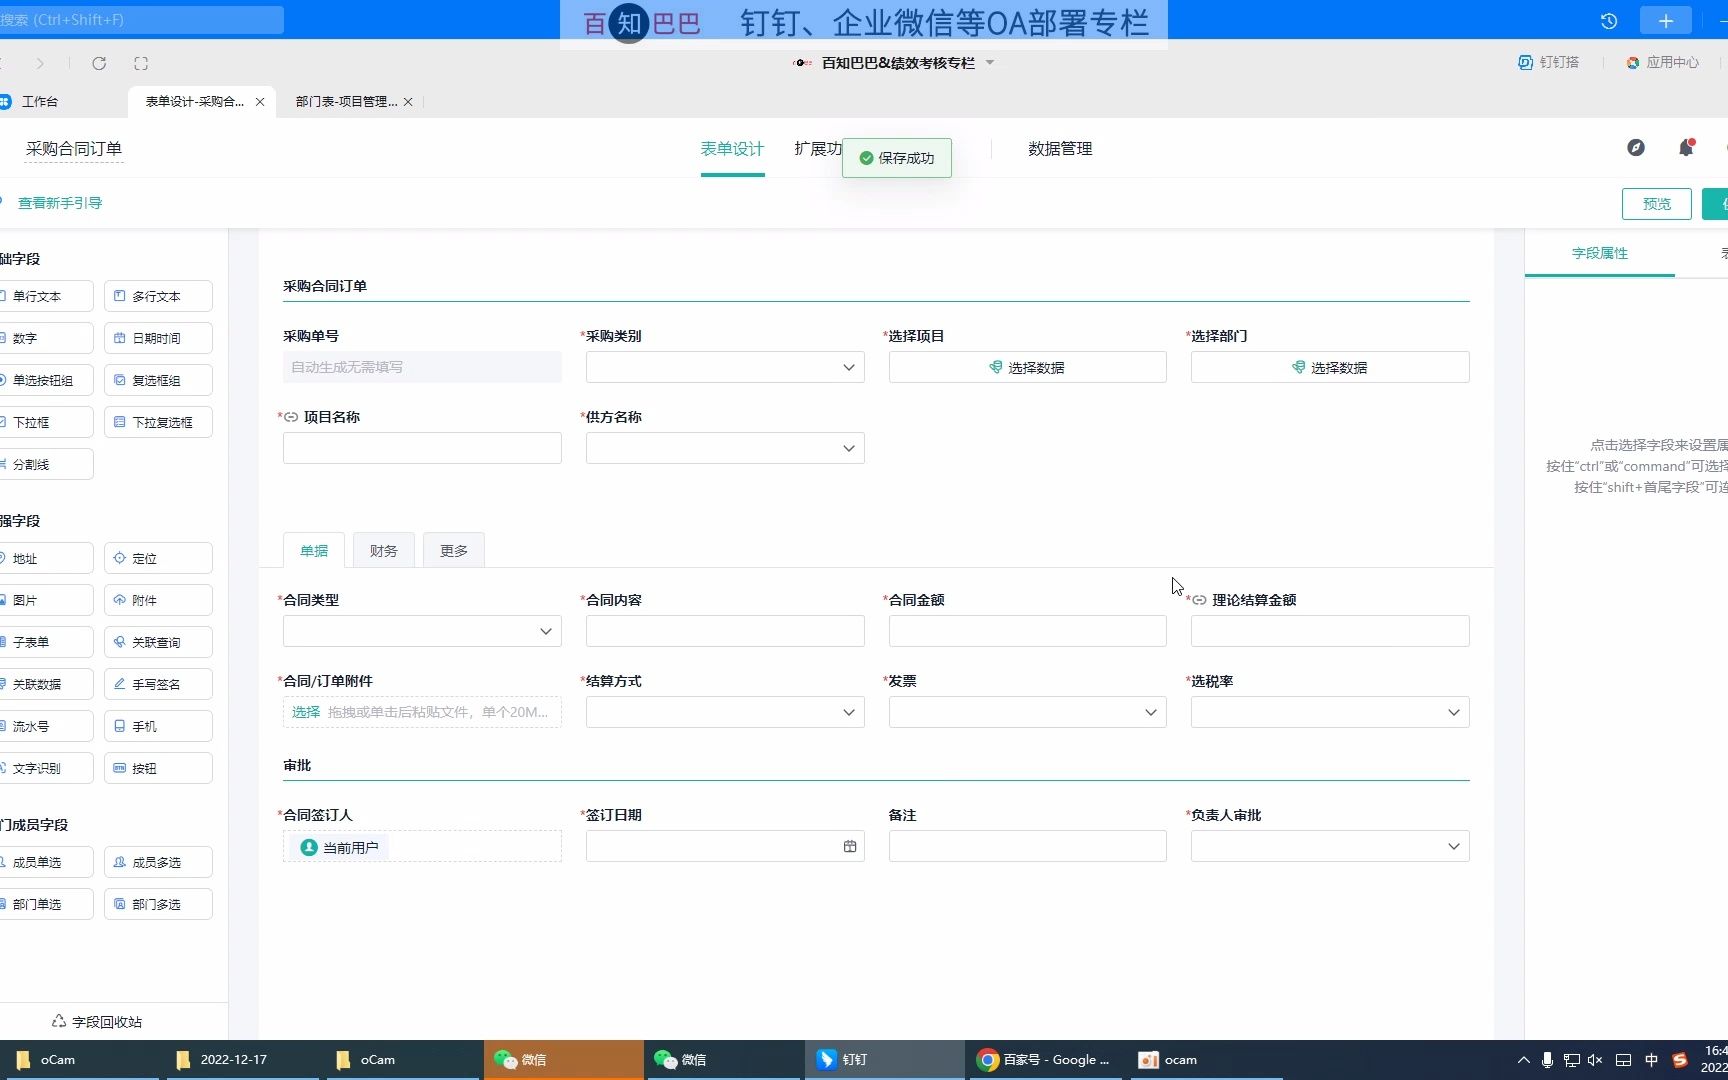Add the 手写签名 field
Image resolution: width=1728 pixels, height=1080 pixels.
click(158, 684)
